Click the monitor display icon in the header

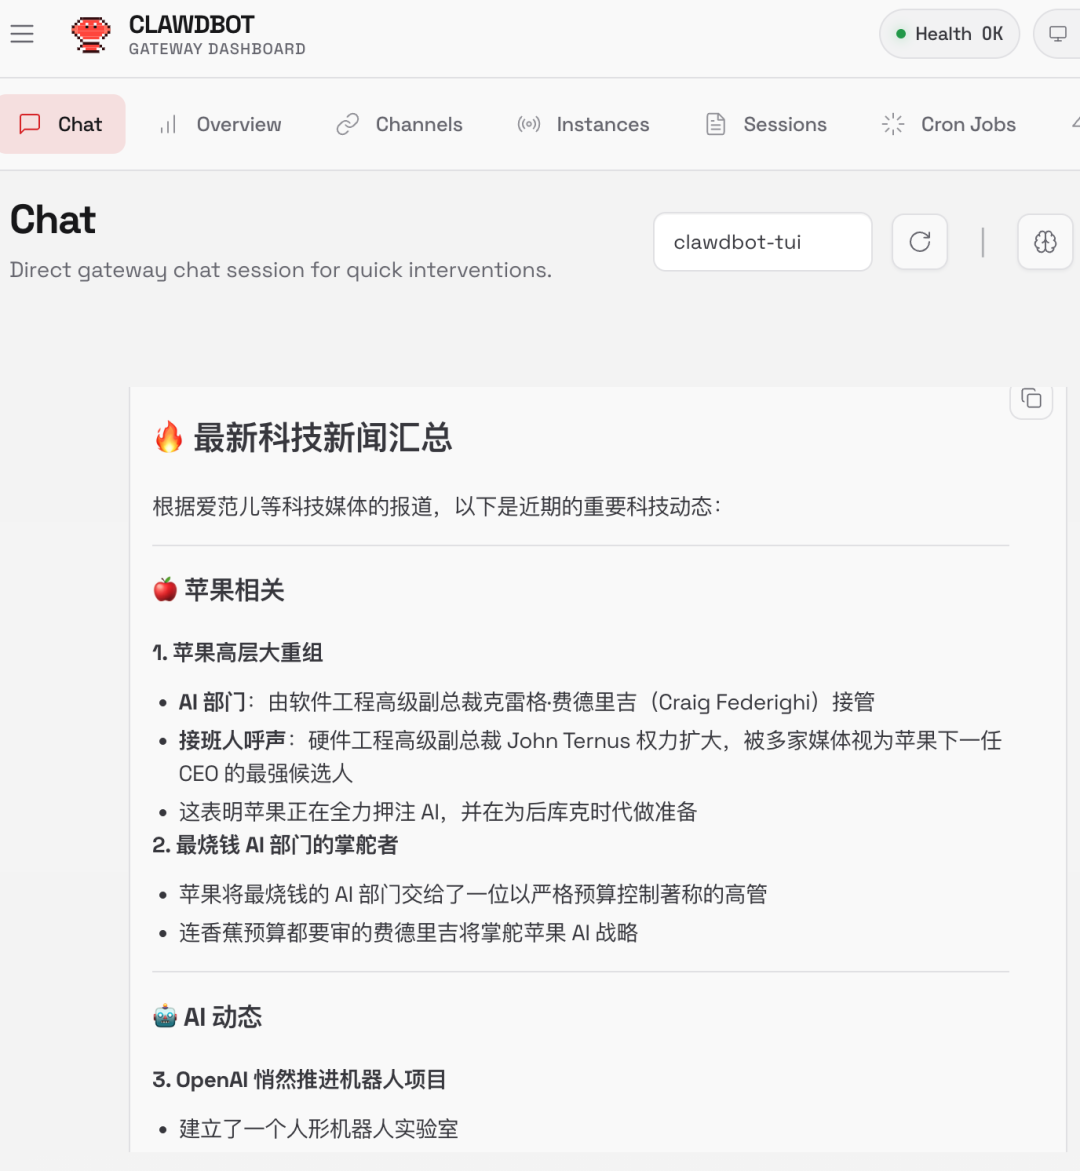coord(1057,33)
